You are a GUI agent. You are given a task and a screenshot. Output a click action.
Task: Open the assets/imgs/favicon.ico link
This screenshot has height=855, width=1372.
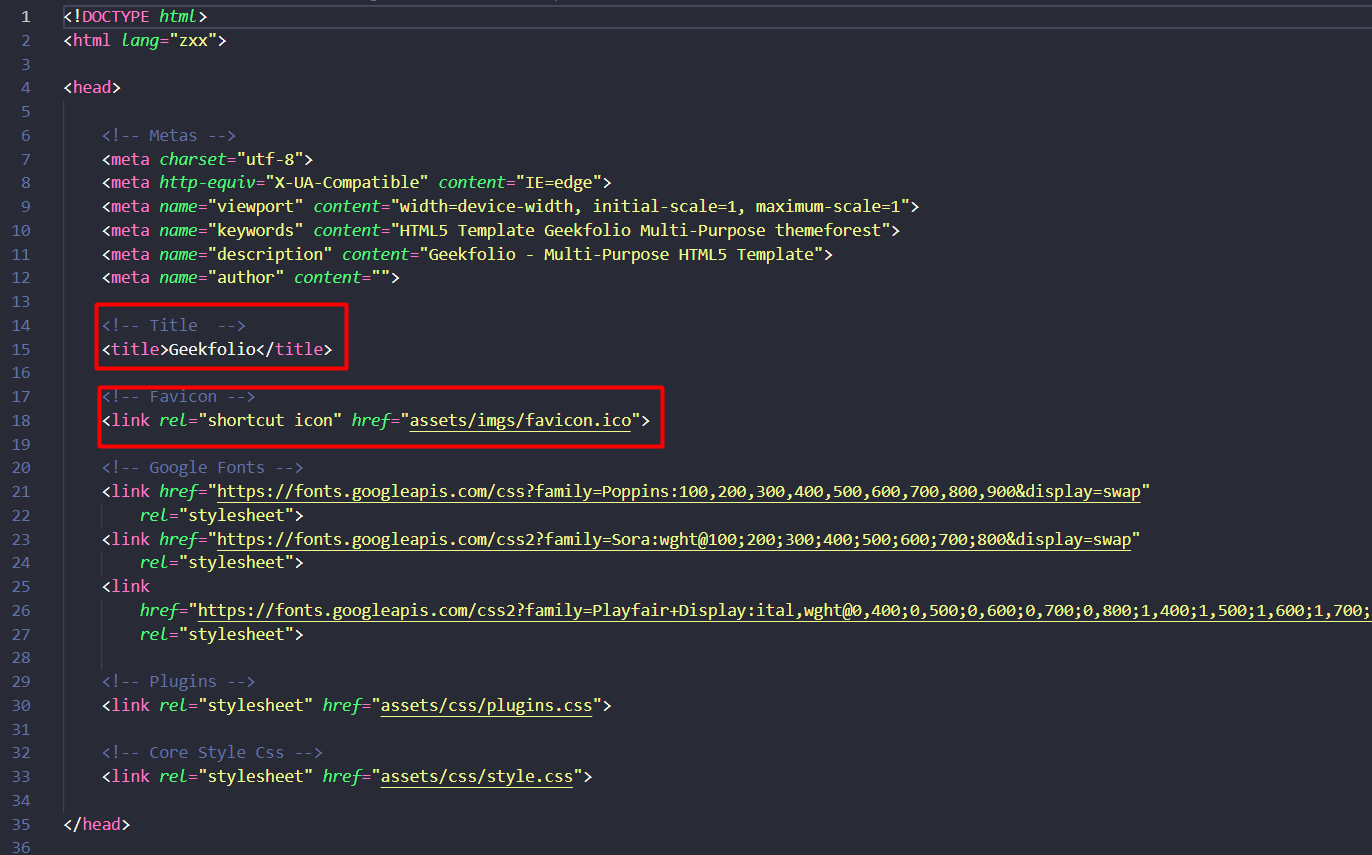[520, 420]
